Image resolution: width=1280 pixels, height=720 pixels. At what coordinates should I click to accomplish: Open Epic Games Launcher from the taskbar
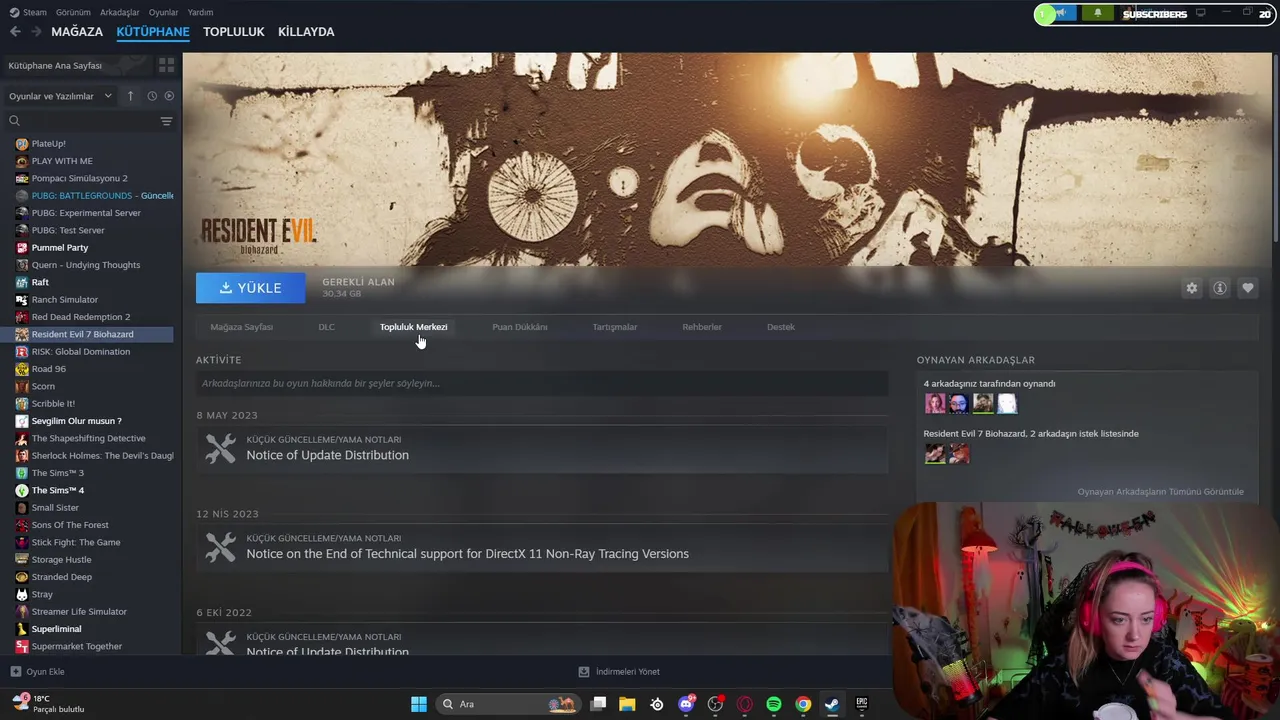click(861, 704)
